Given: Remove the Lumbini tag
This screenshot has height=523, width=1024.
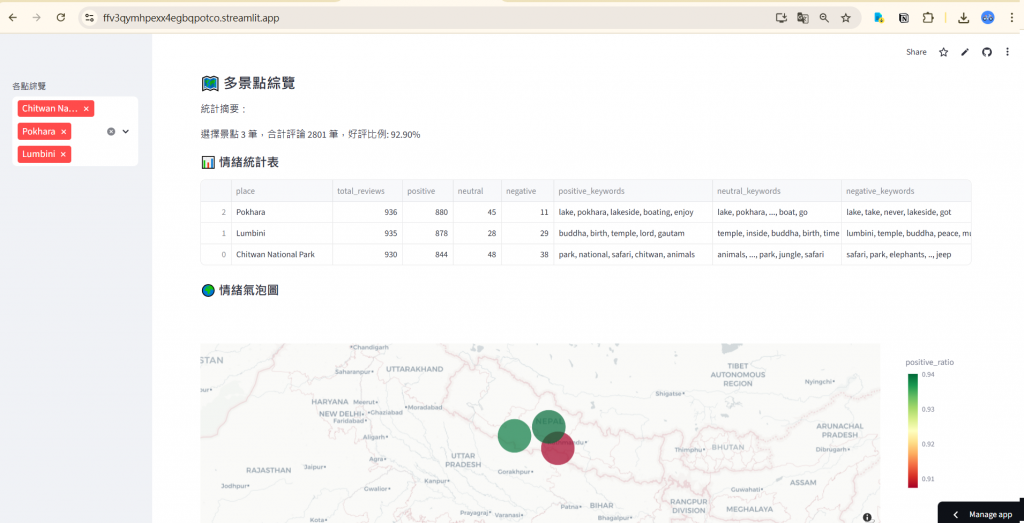Looking at the screenshot, I should coord(63,155).
